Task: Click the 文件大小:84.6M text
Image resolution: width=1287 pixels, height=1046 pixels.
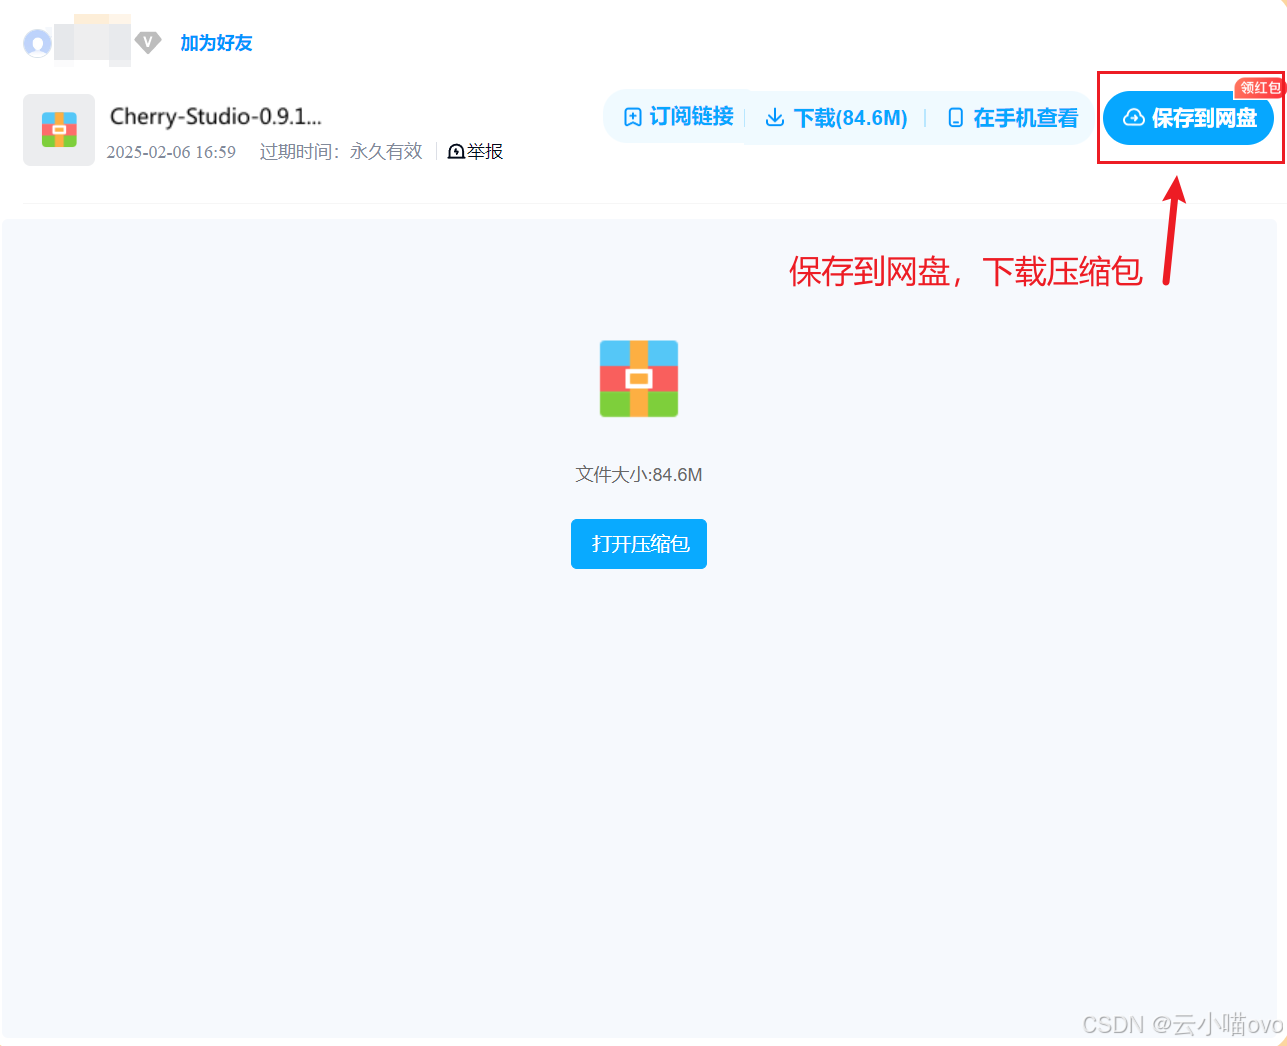Action: [639, 475]
